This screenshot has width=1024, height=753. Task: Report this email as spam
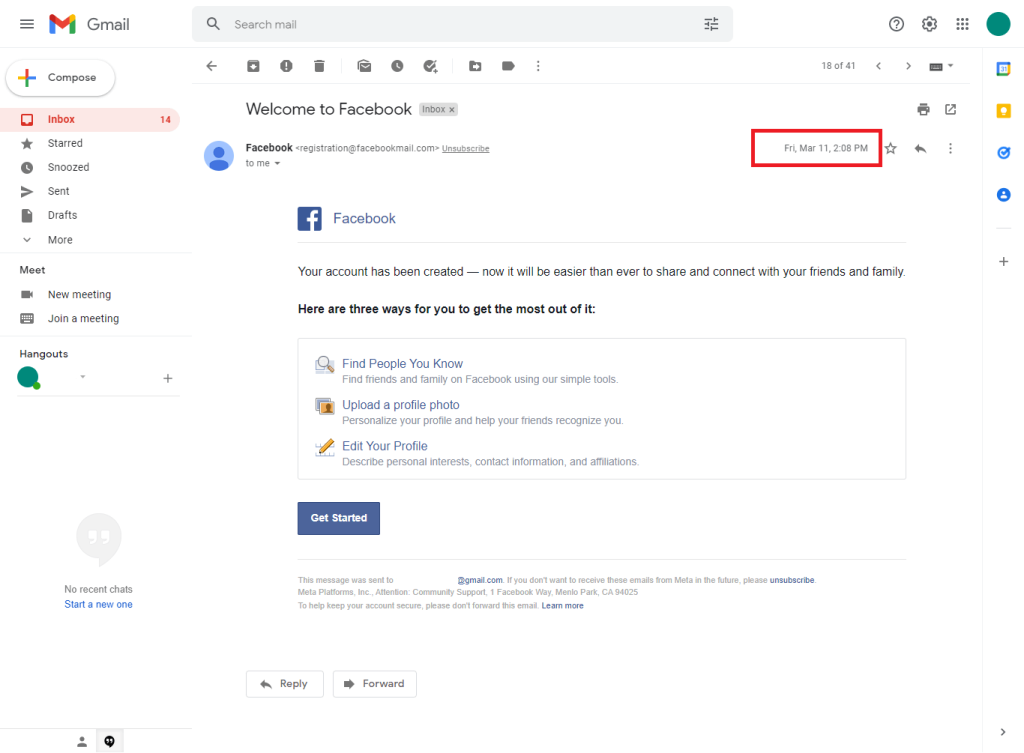click(286, 66)
